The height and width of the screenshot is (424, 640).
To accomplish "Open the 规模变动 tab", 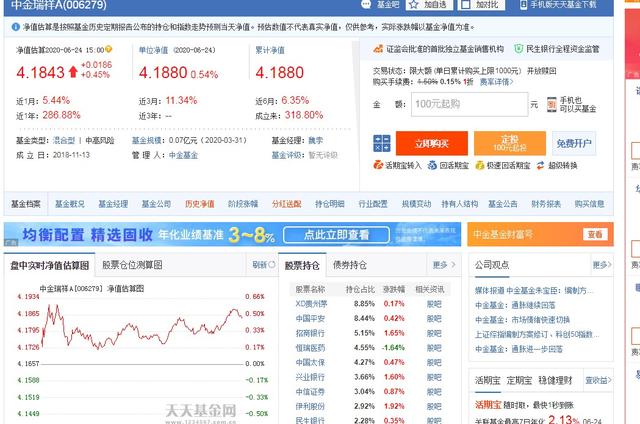I will [x=416, y=204].
